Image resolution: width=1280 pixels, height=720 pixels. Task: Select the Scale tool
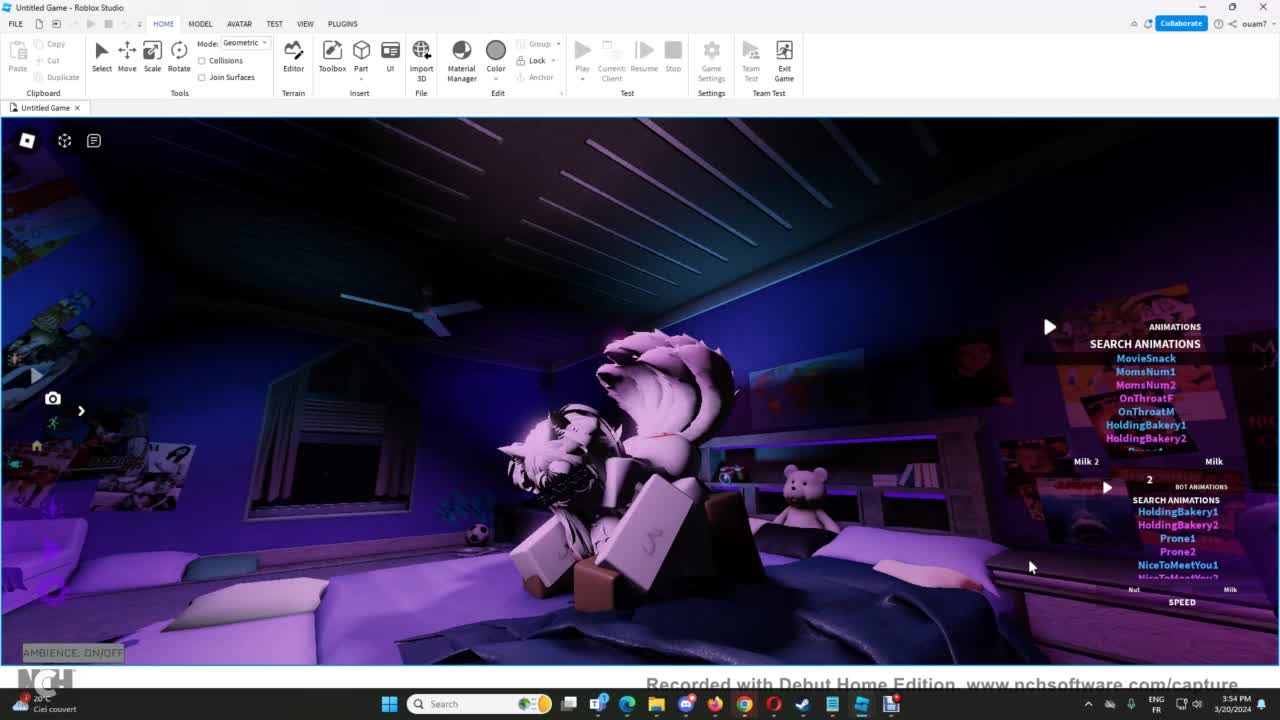coord(152,56)
